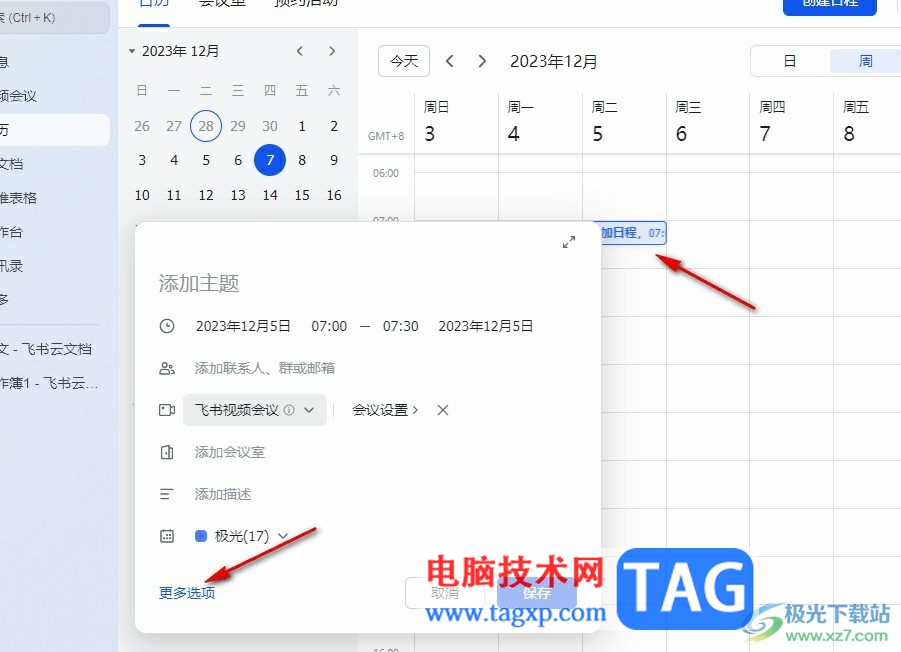Viewport: 901px width, 652px height.
Task: Go to next week in main calendar
Action: pos(482,61)
